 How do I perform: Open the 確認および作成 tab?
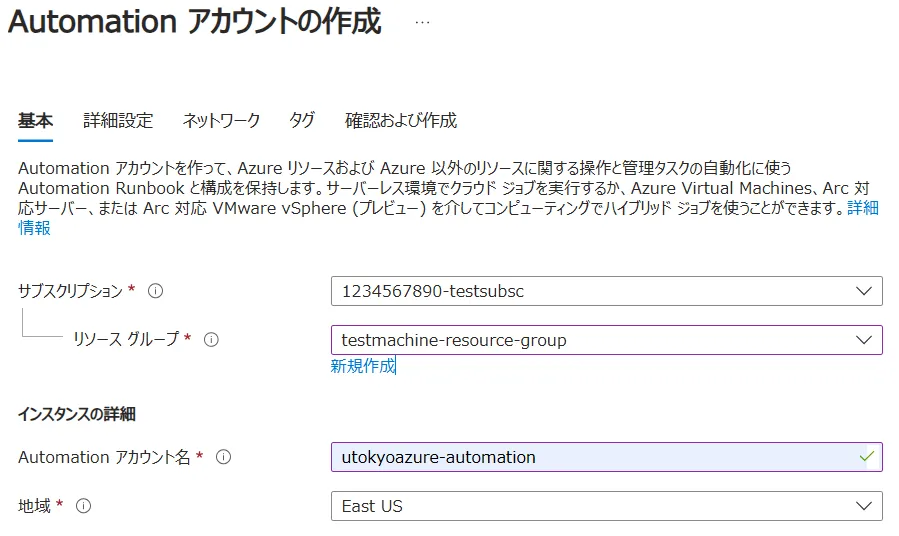pyautogui.click(x=400, y=120)
